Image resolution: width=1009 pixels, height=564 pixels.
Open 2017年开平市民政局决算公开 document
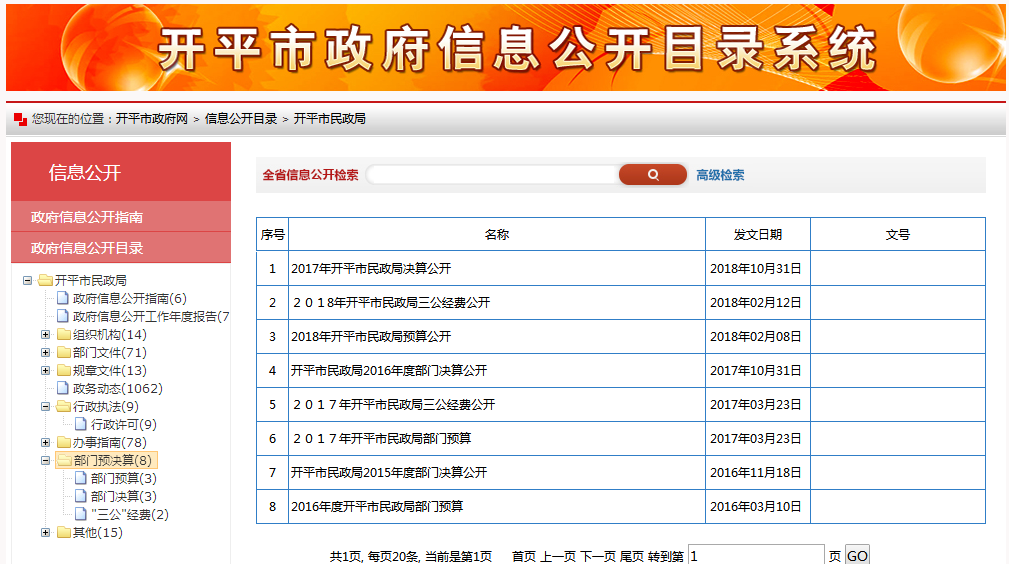(371, 269)
